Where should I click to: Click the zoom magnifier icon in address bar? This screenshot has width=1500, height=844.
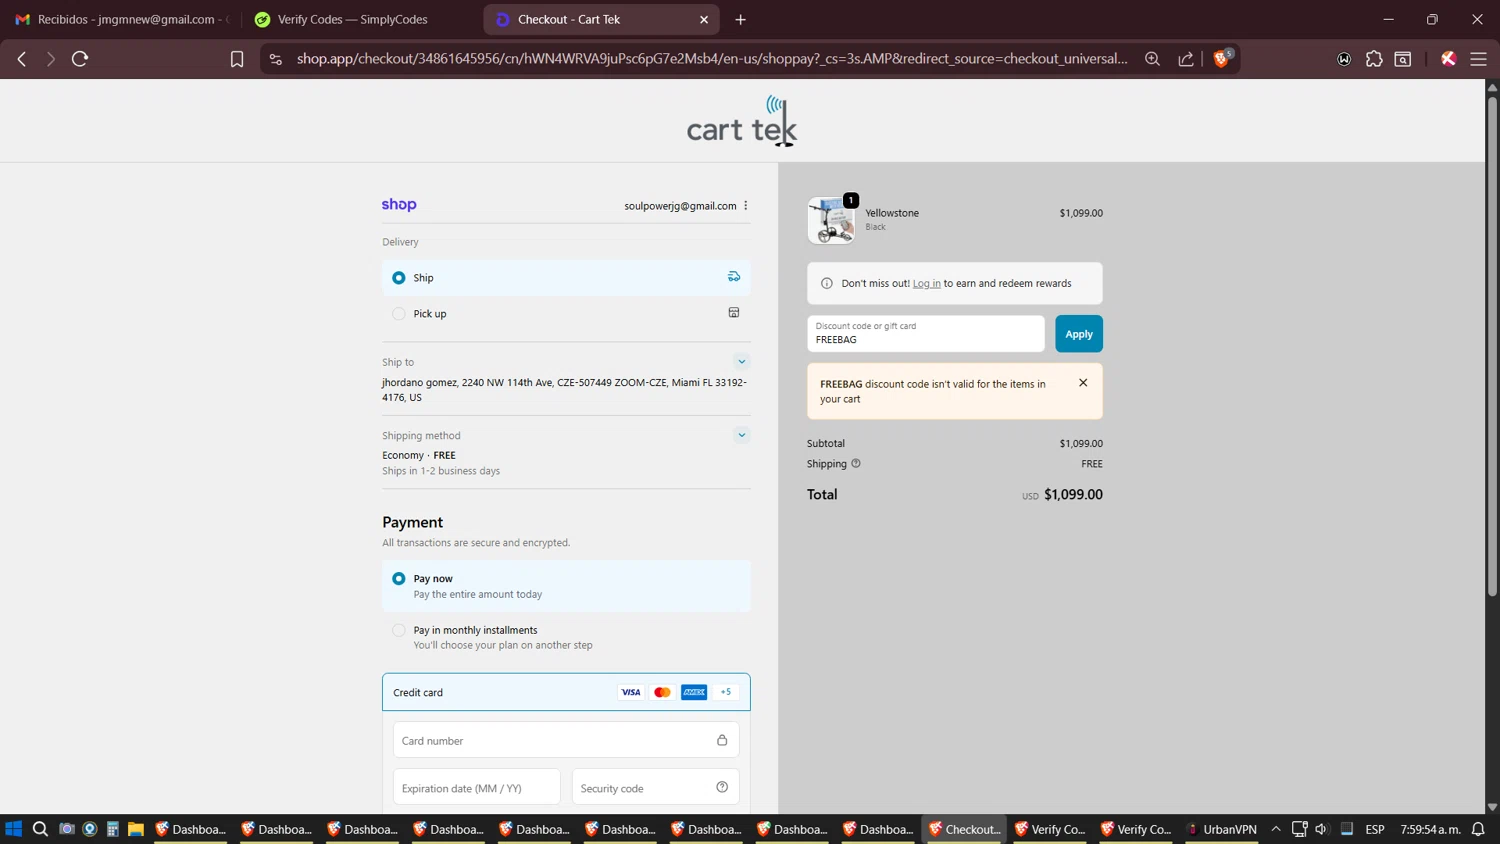[x=1152, y=59]
